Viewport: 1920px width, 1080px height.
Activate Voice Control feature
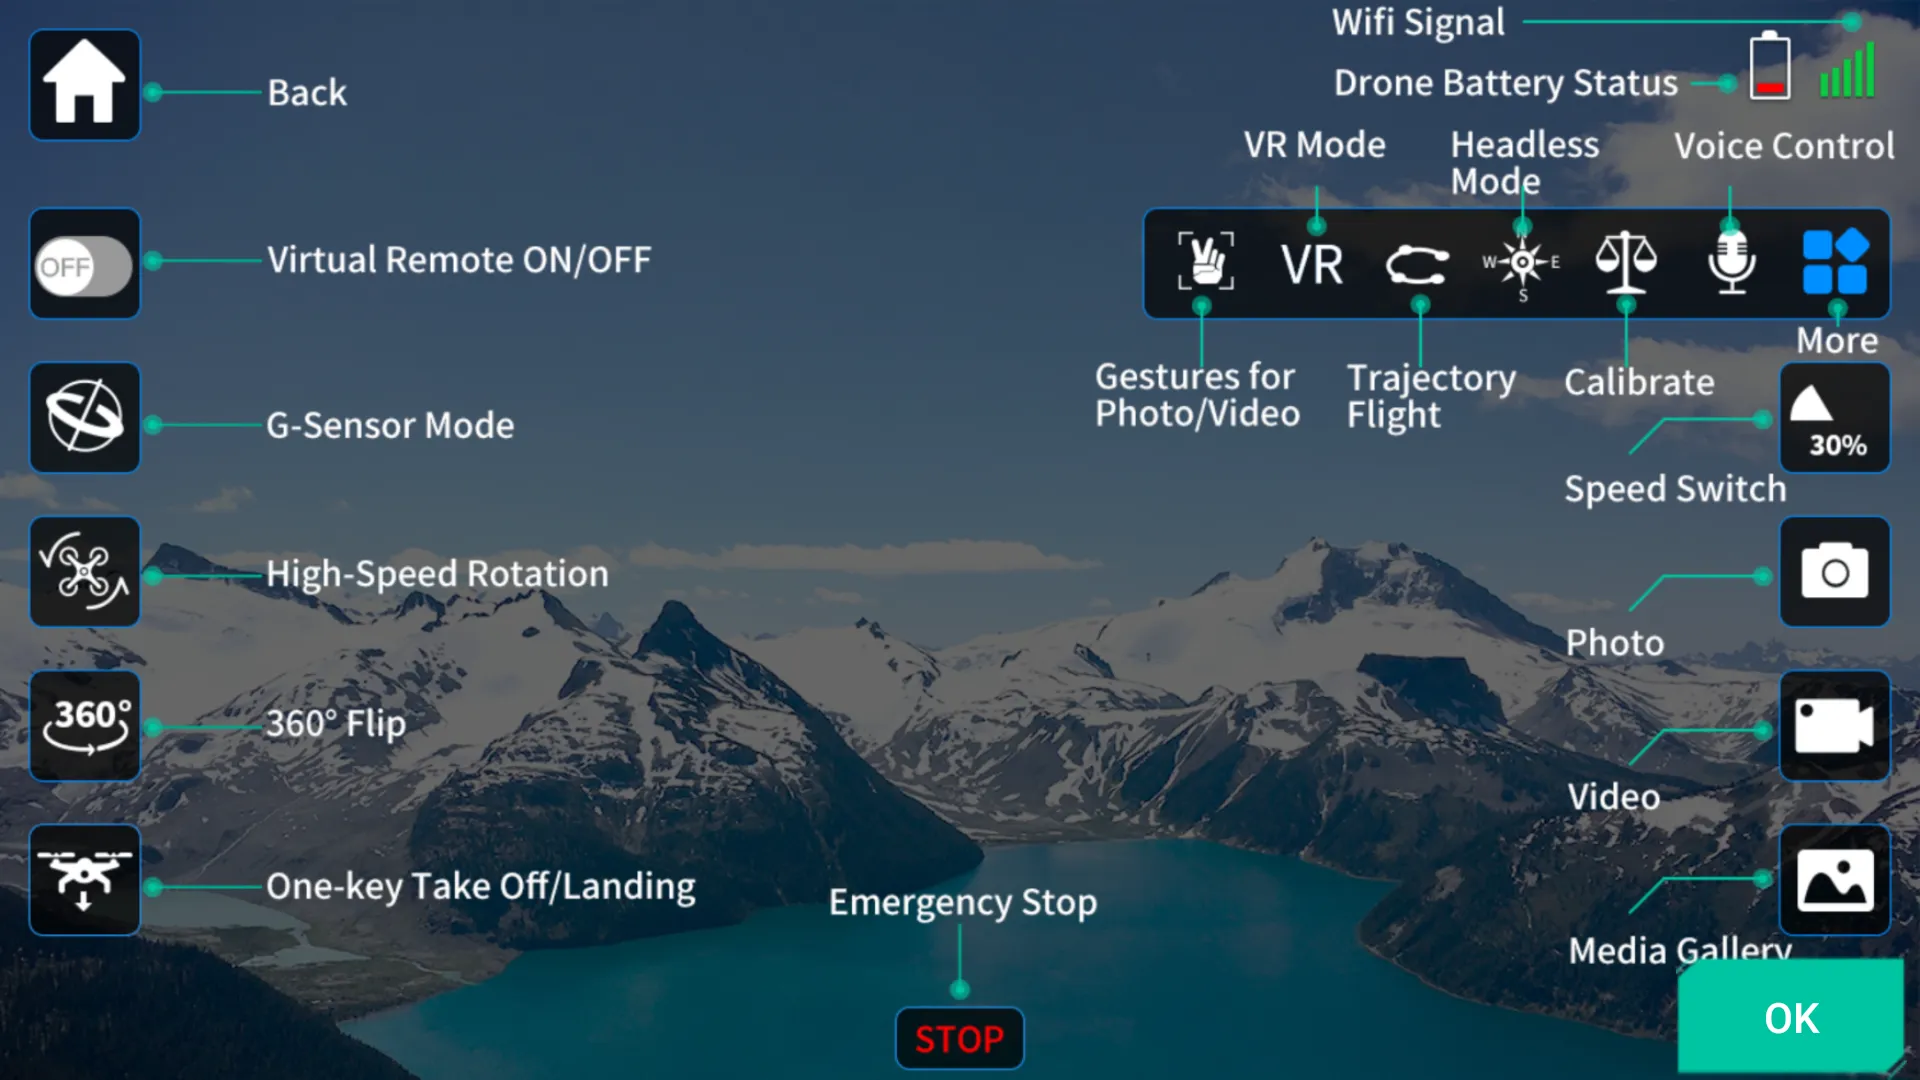1729,262
